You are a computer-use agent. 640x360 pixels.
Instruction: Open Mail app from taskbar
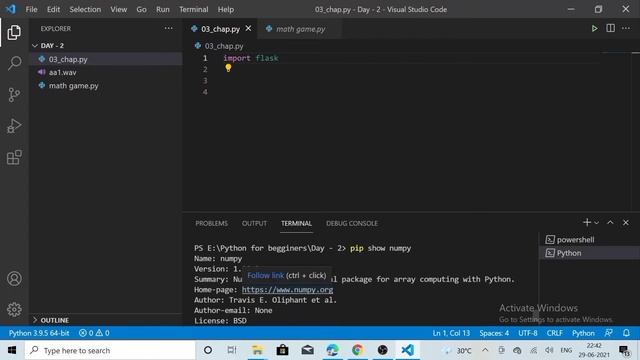[x=307, y=350]
